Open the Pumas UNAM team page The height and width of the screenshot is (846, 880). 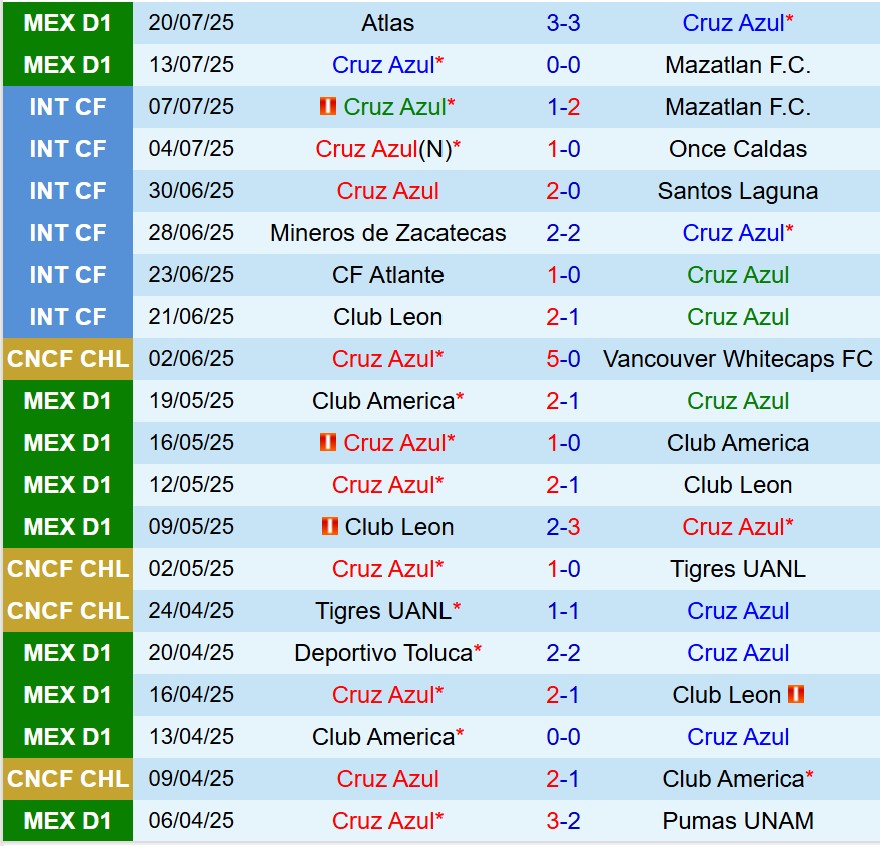[x=738, y=821]
